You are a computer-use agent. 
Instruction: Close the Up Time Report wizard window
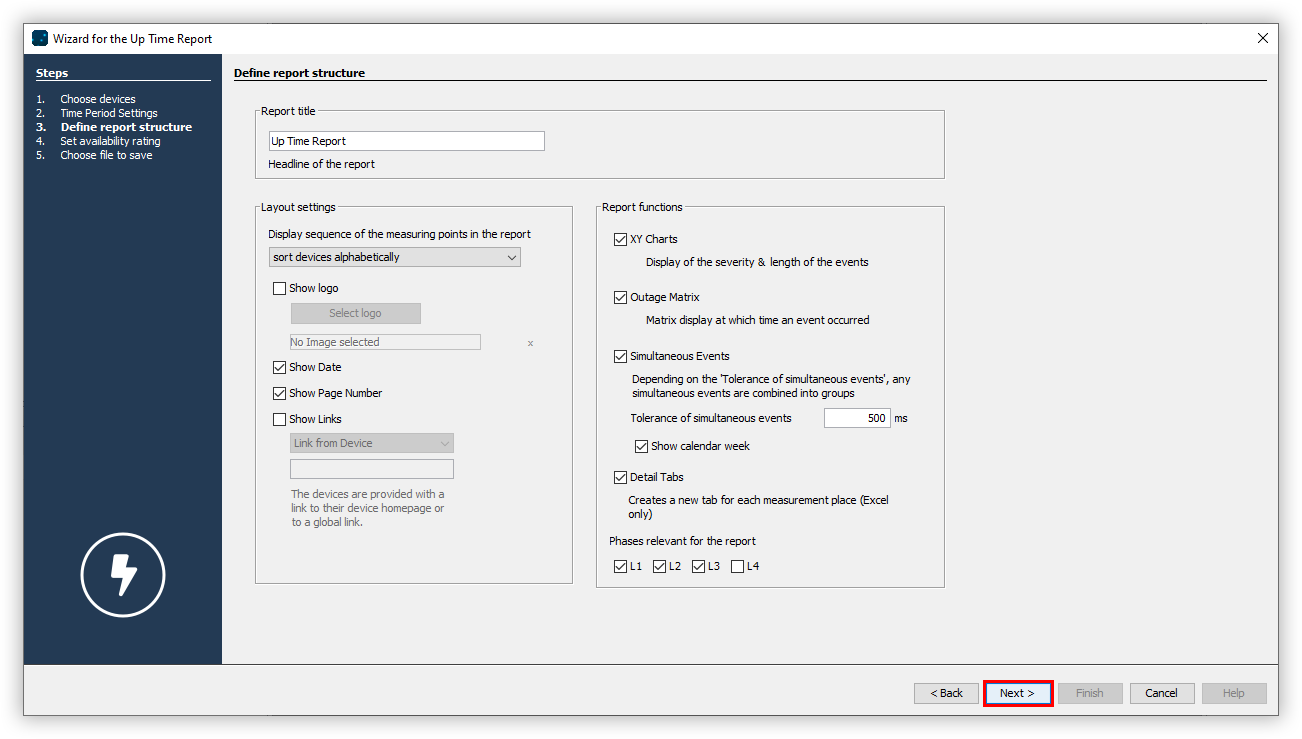(x=1262, y=39)
